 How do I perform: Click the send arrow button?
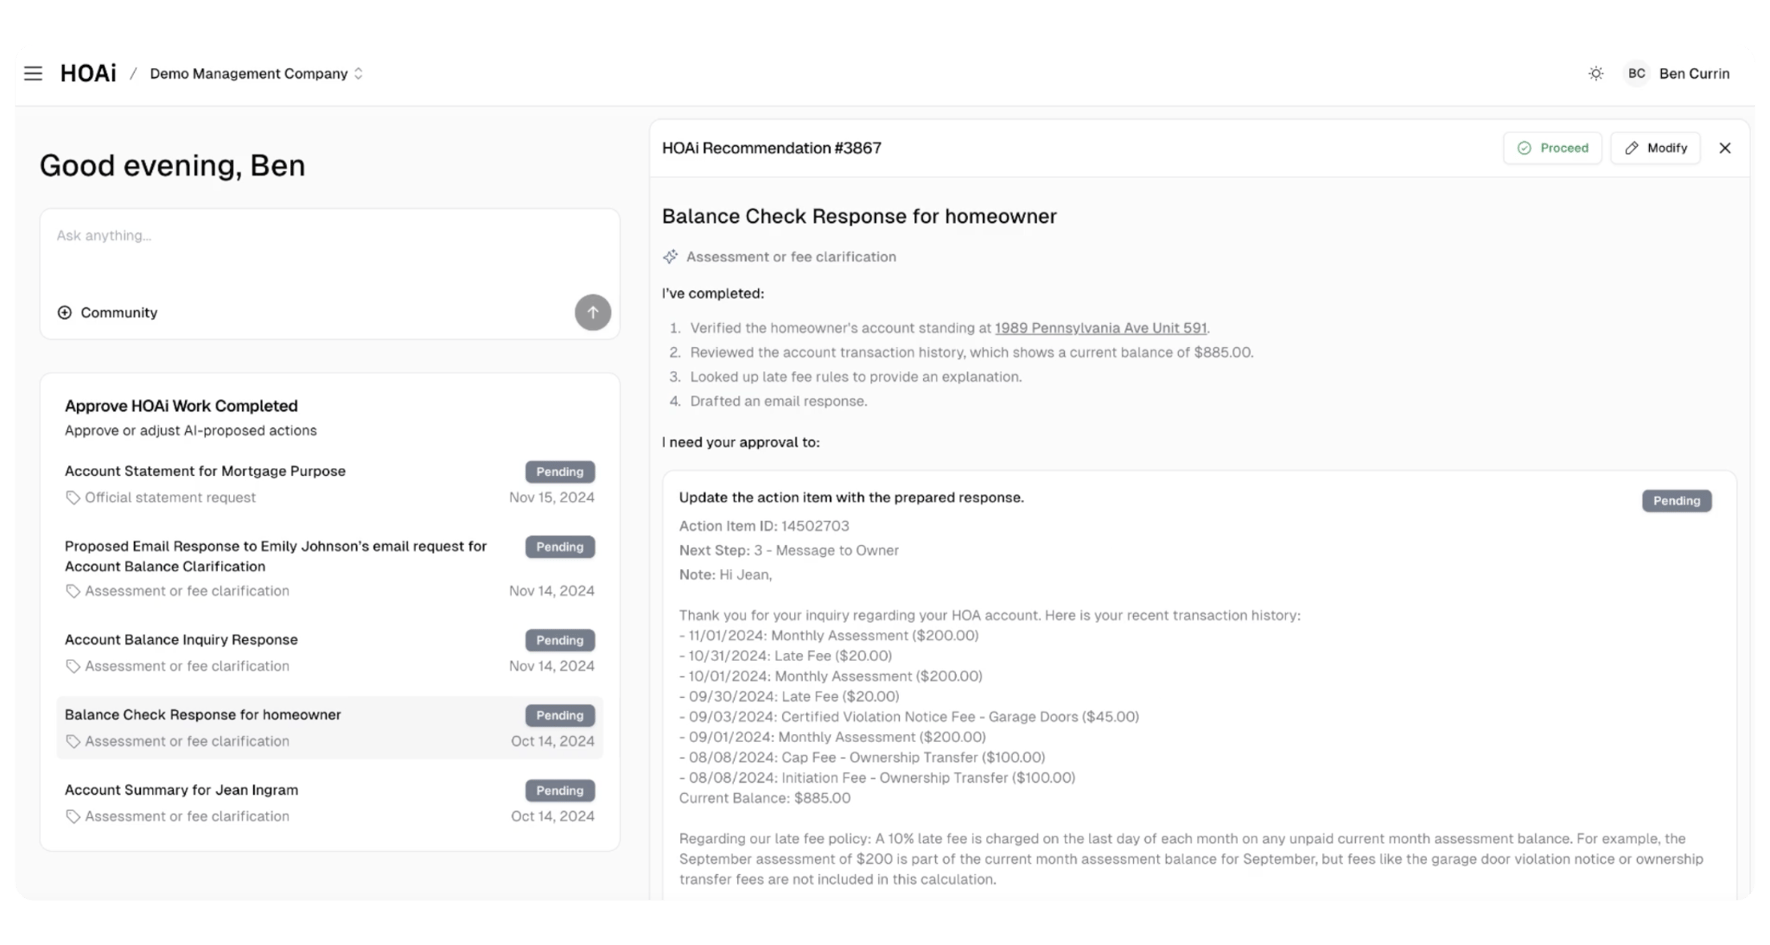click(593, 312)
